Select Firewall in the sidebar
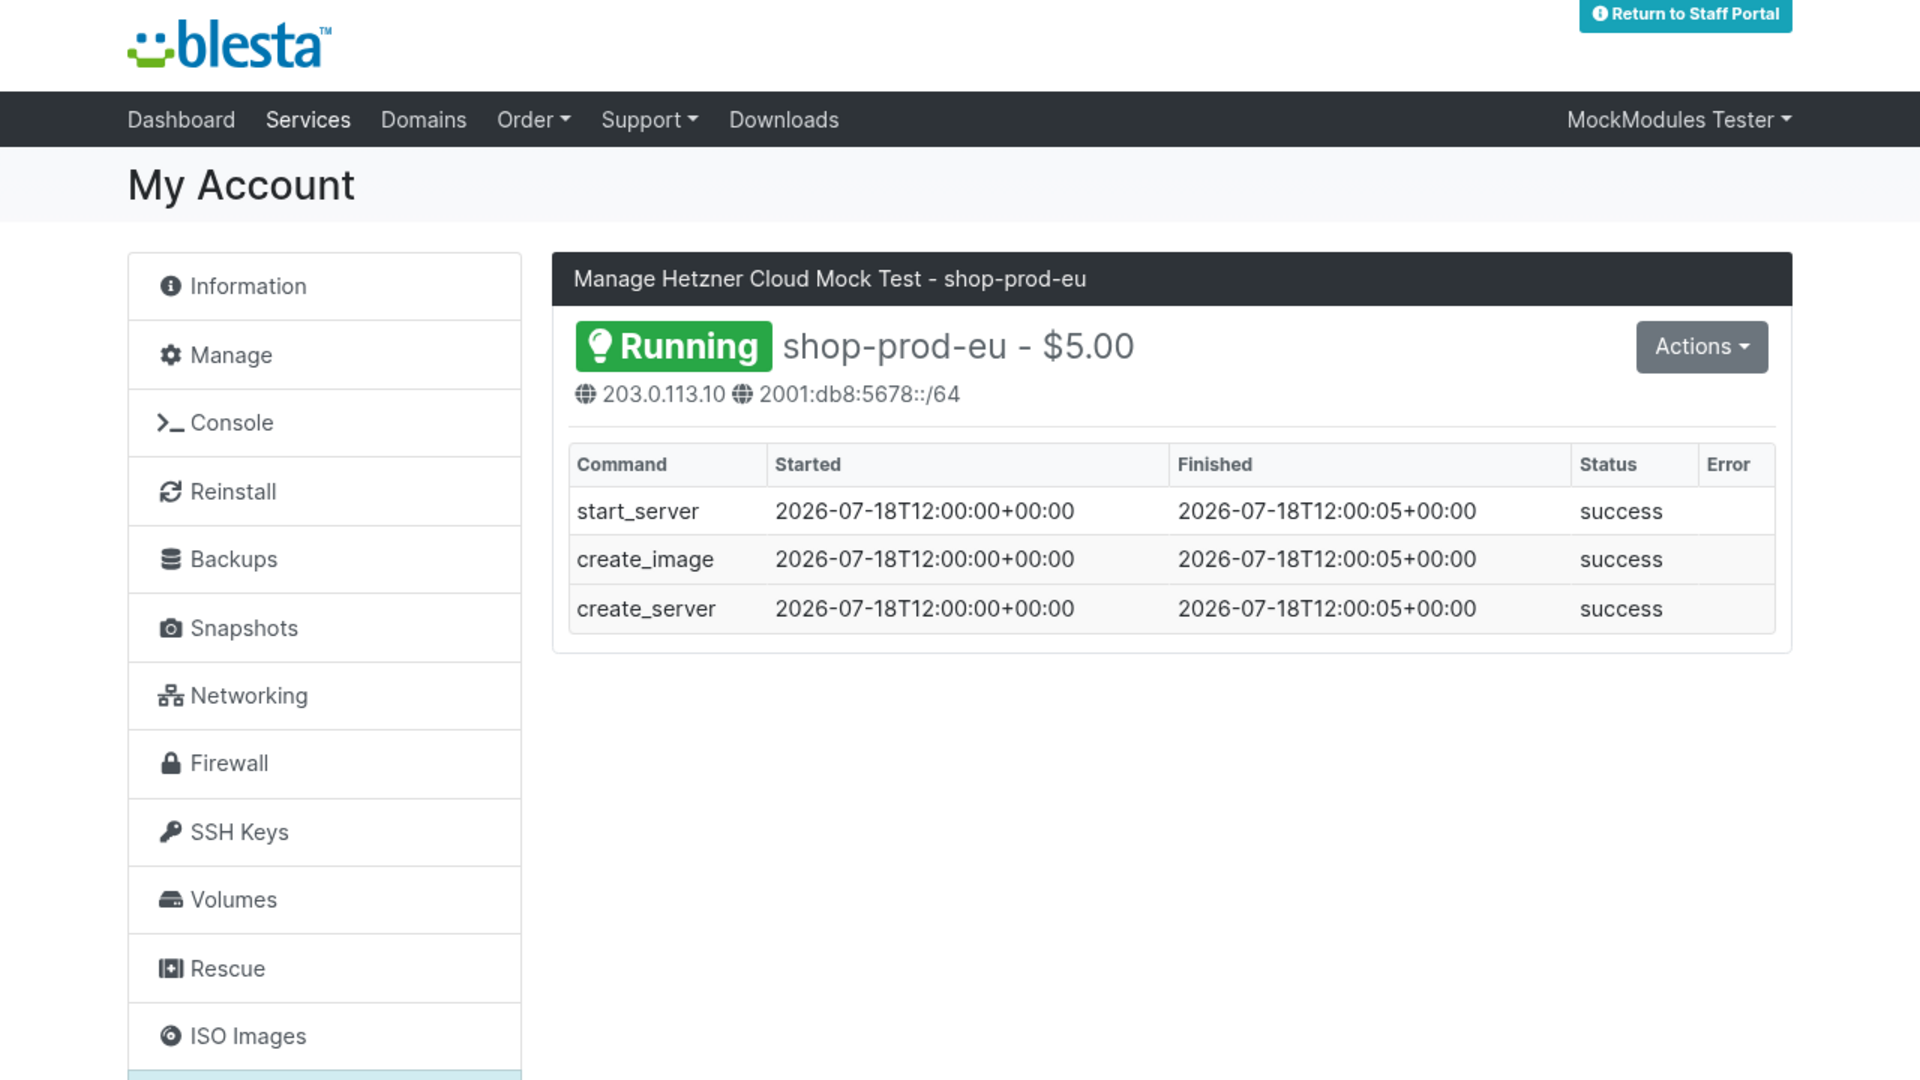Screen dimensions: 1920x1080 point(325,764)
